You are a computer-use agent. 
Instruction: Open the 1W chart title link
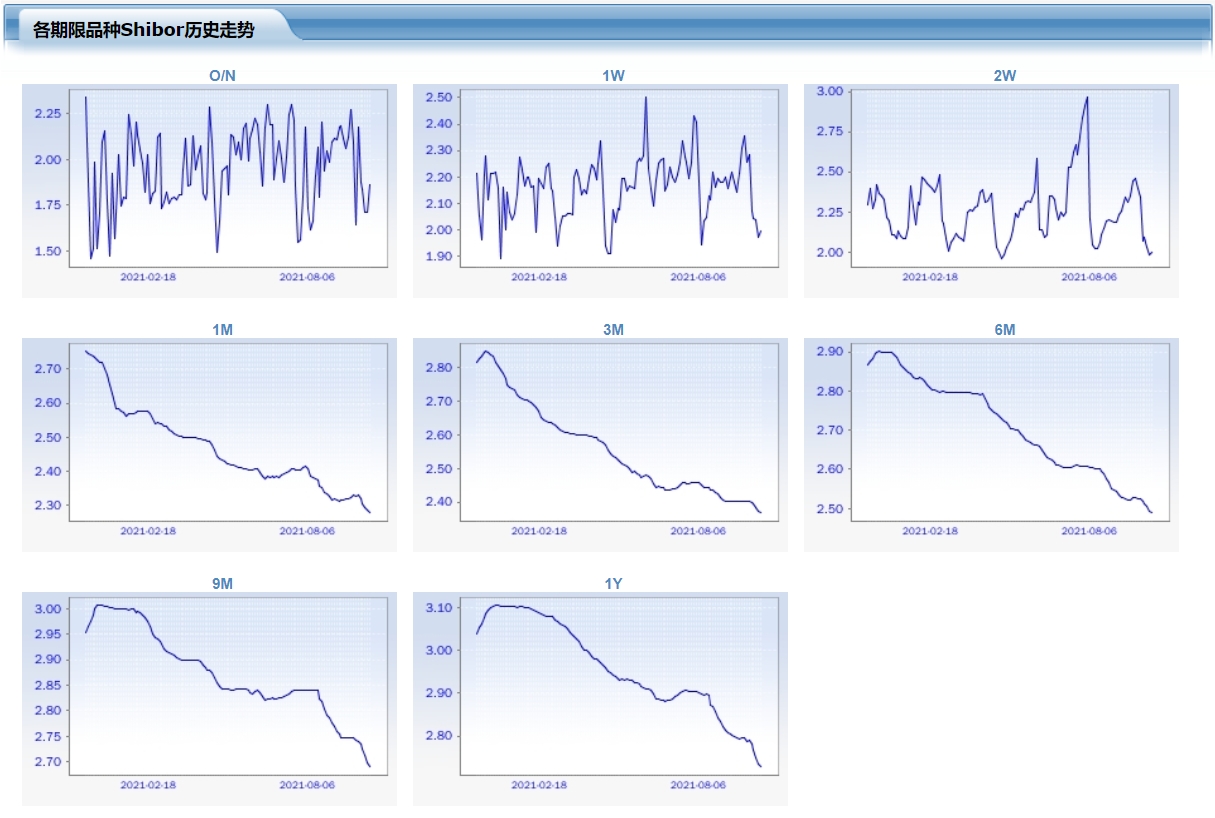(614, 76)
